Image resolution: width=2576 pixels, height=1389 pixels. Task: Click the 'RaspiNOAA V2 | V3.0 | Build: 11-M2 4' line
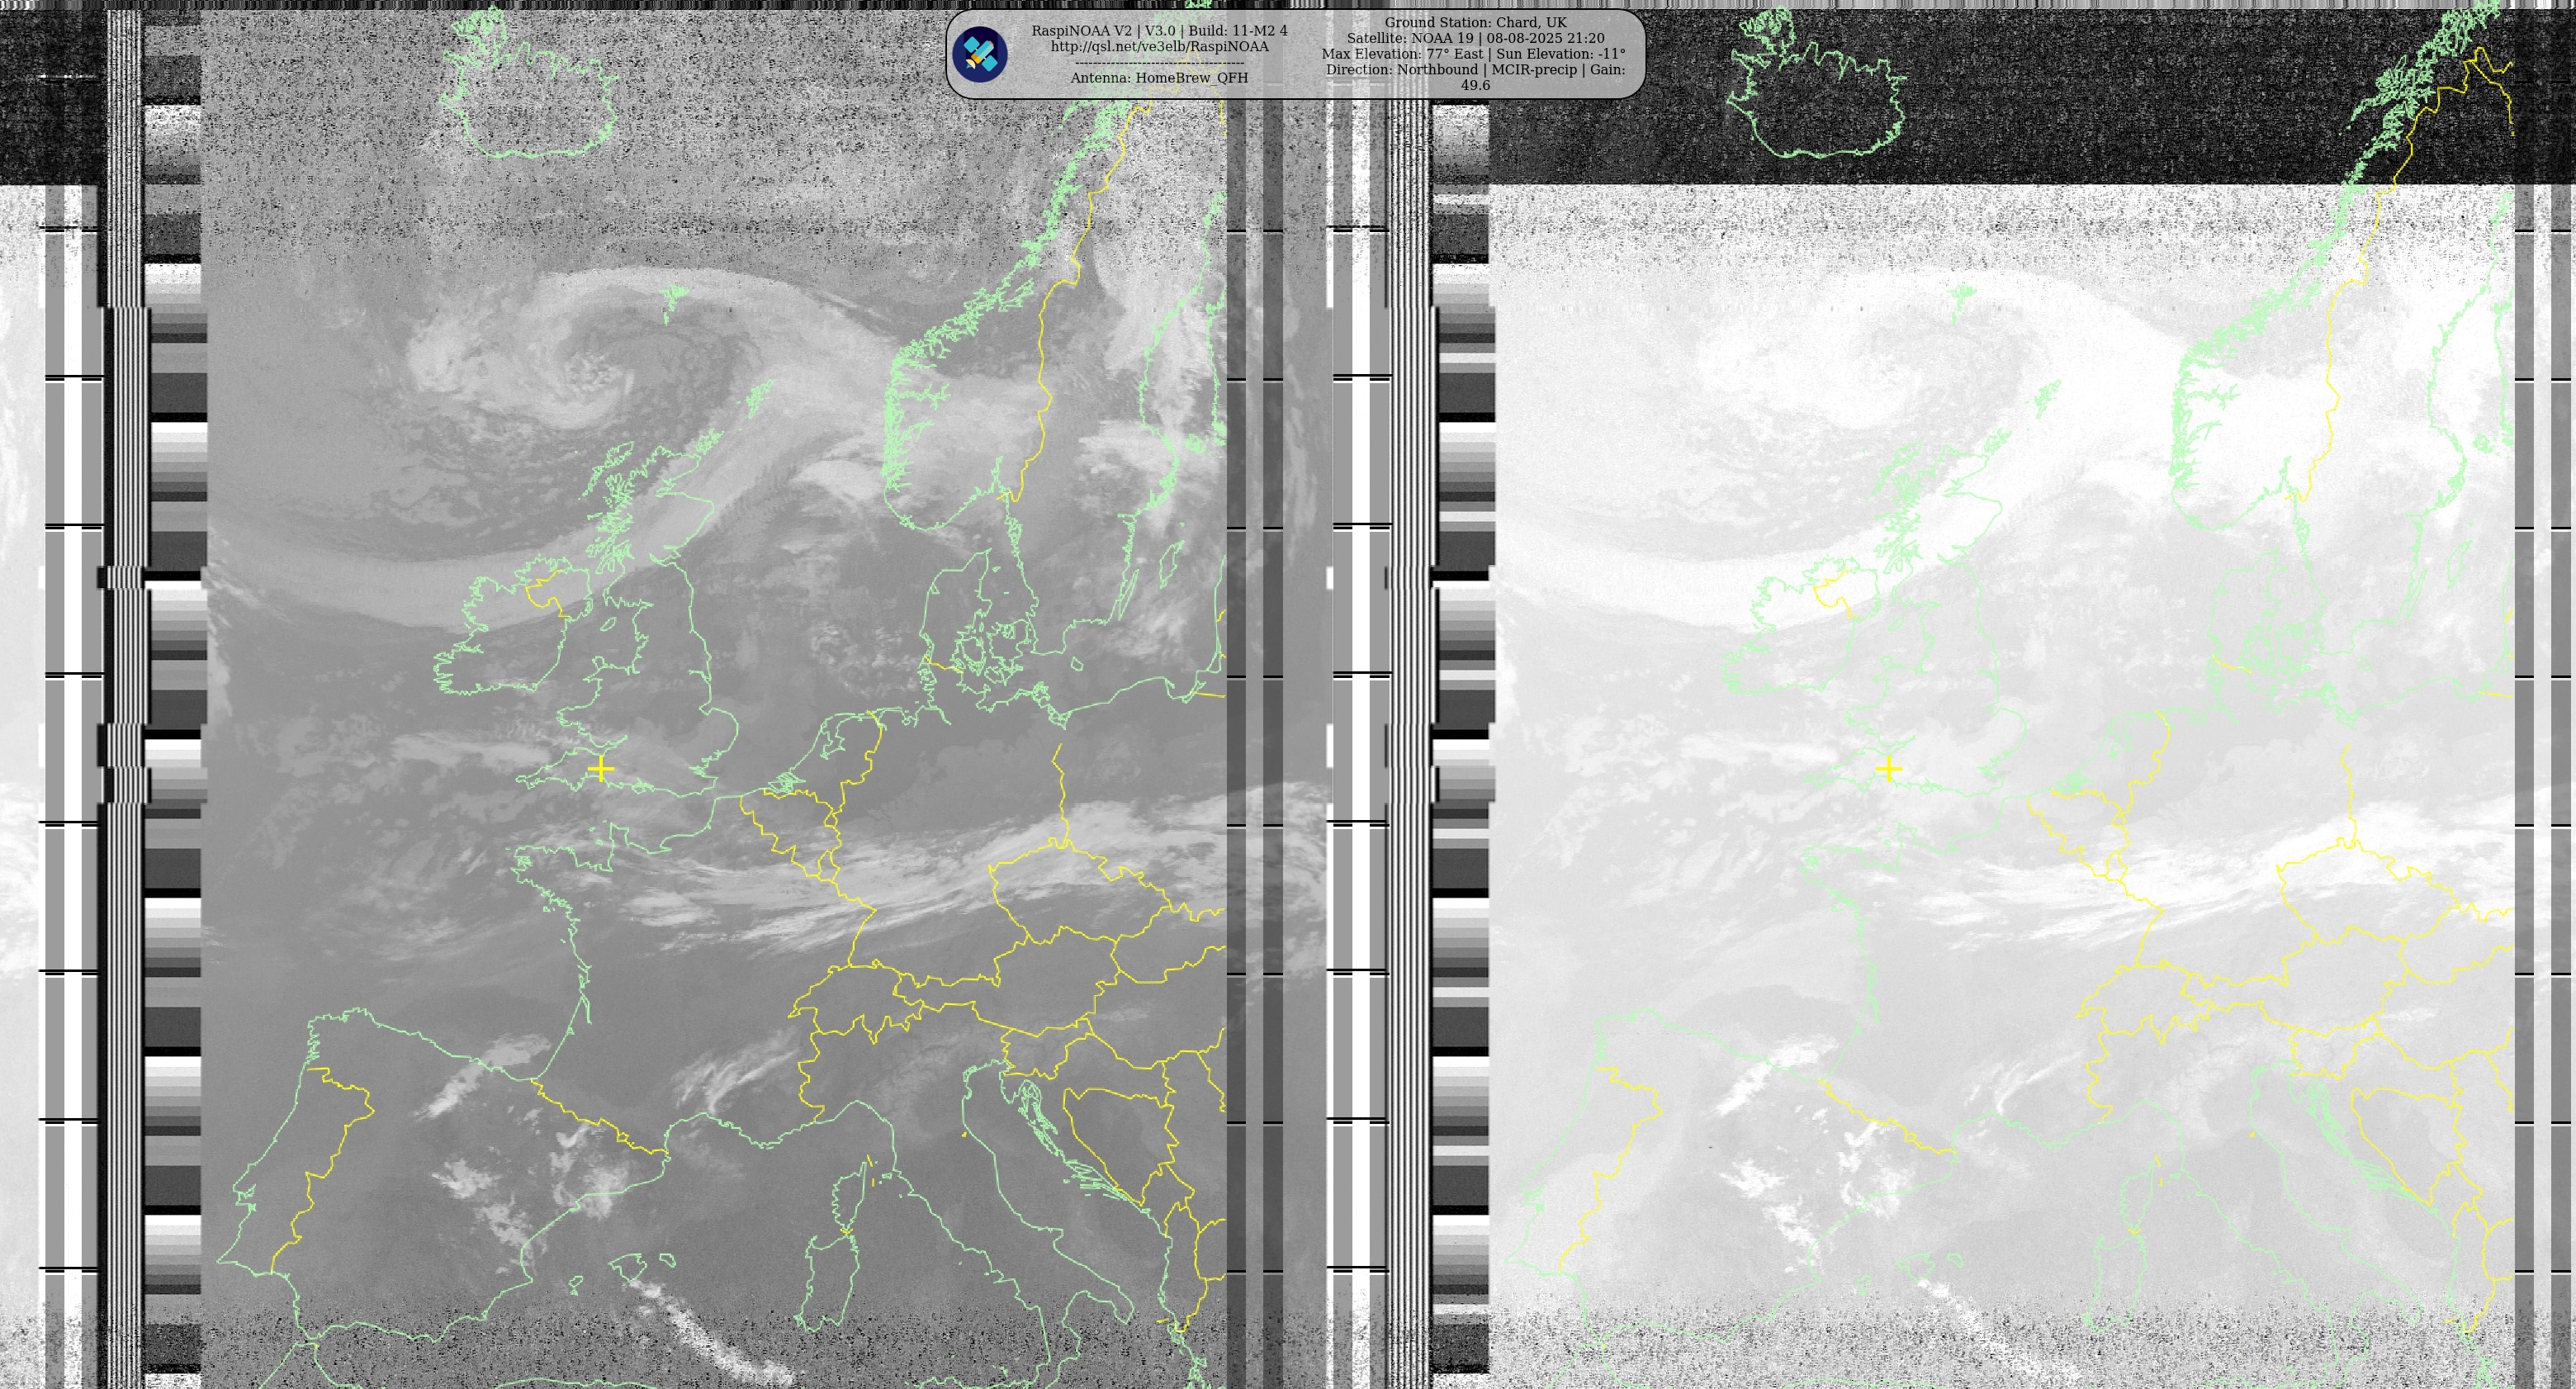point(1159,30)
